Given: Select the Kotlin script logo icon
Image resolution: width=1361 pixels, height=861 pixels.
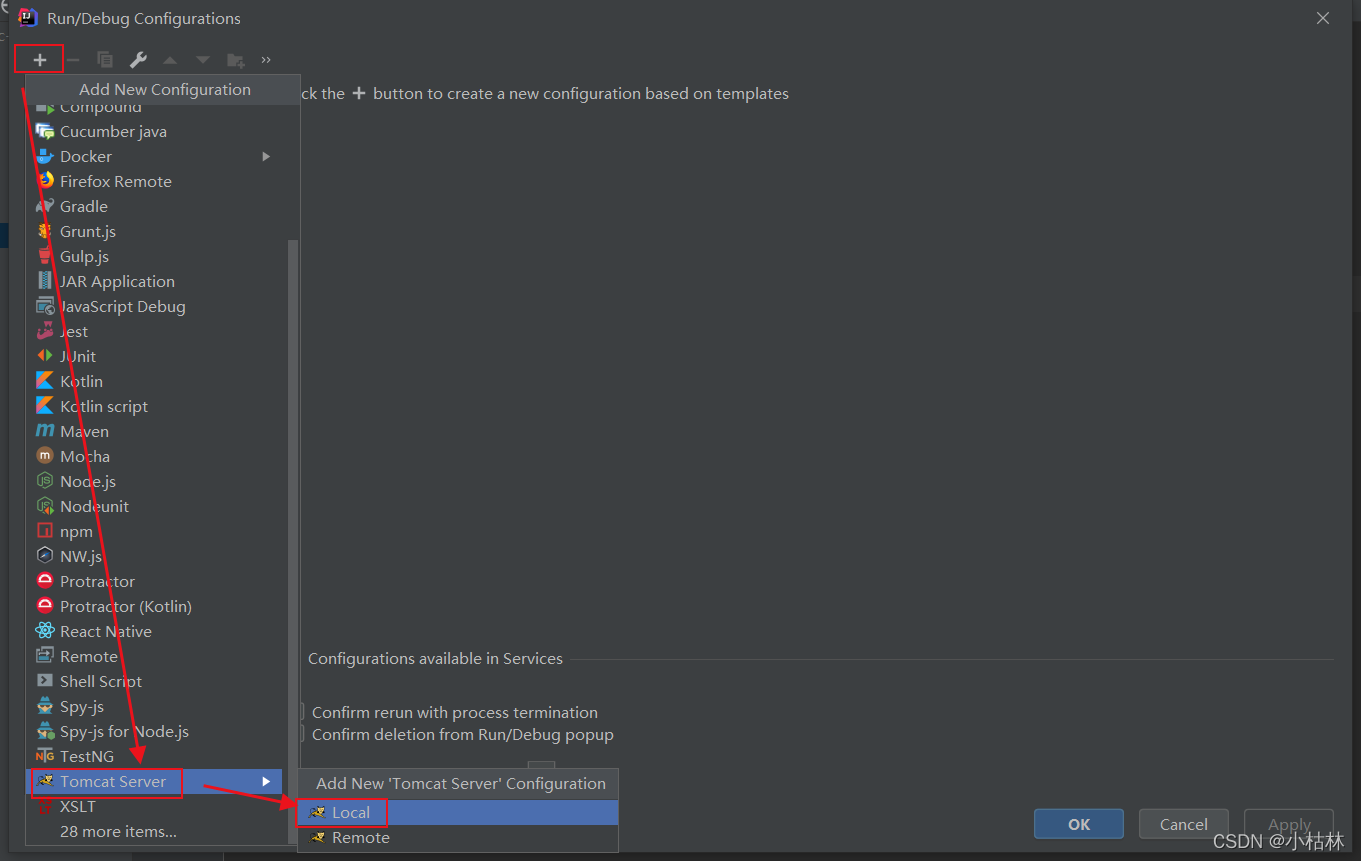Looking at the screenshot, I should [x=45, y=406].
